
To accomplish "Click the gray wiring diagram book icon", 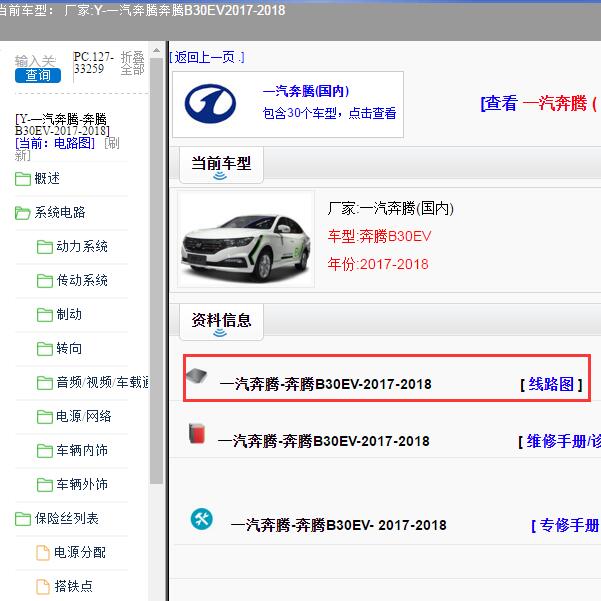I will tap(197, 376).
